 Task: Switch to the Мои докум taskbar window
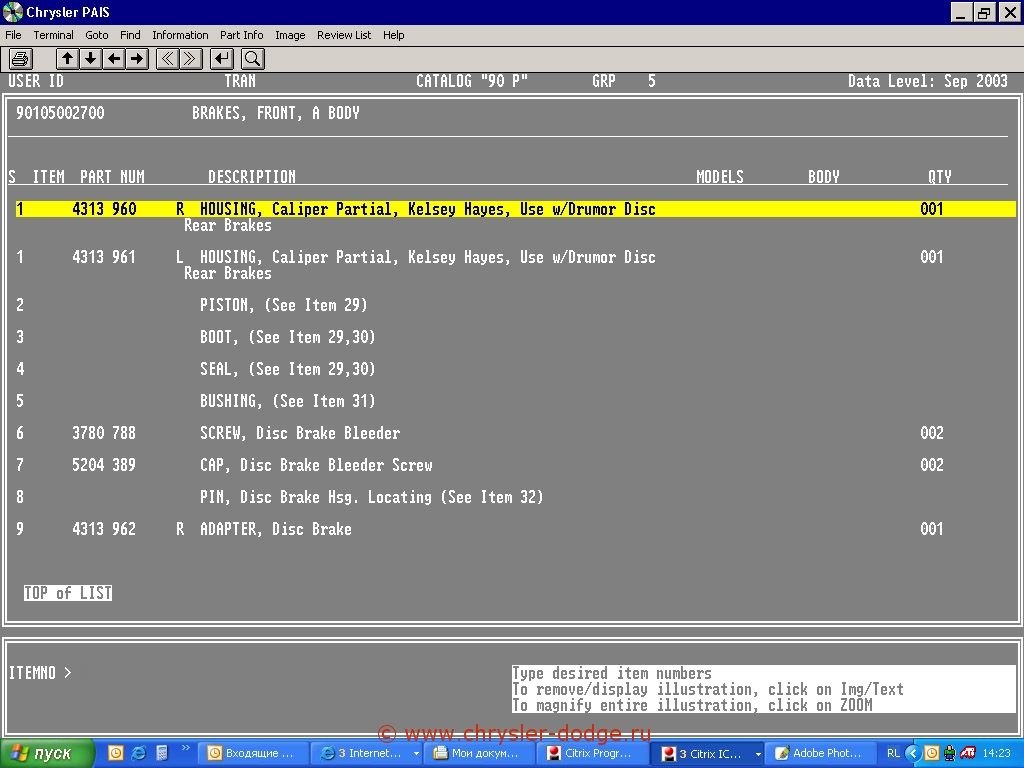coord(478,754)
